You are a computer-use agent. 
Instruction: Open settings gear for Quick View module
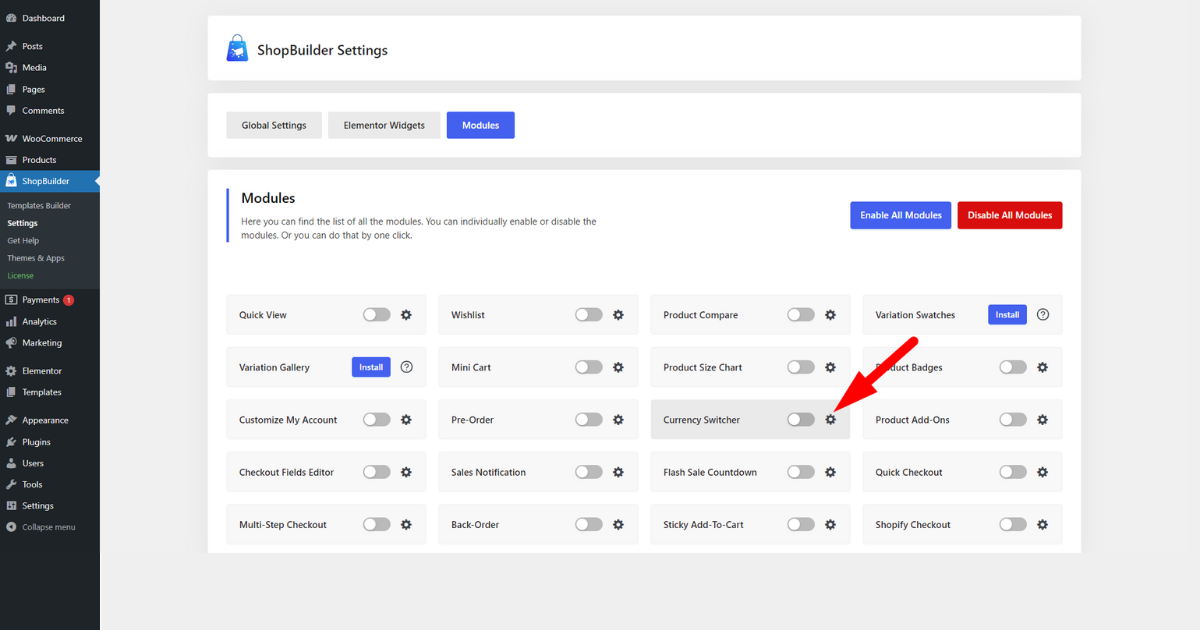pyautogui.click(x=406, y=315)
